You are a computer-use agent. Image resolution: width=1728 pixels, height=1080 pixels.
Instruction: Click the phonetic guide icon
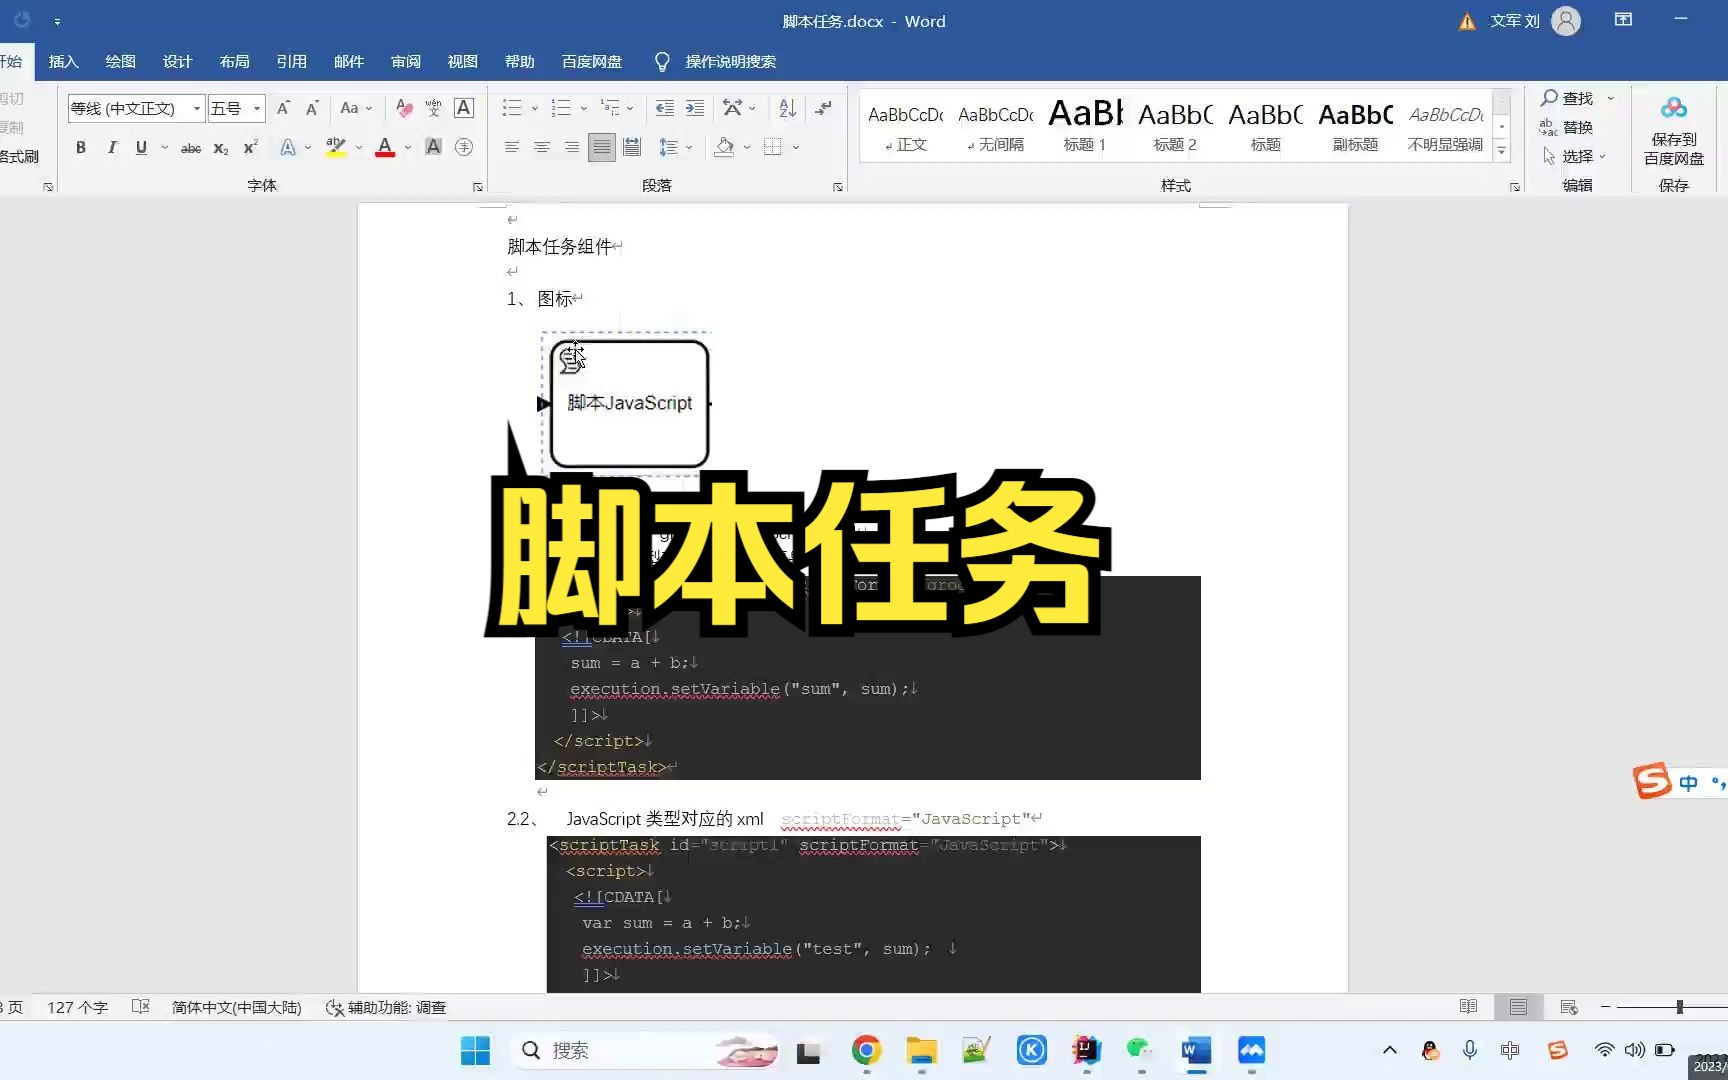(433, 108)
